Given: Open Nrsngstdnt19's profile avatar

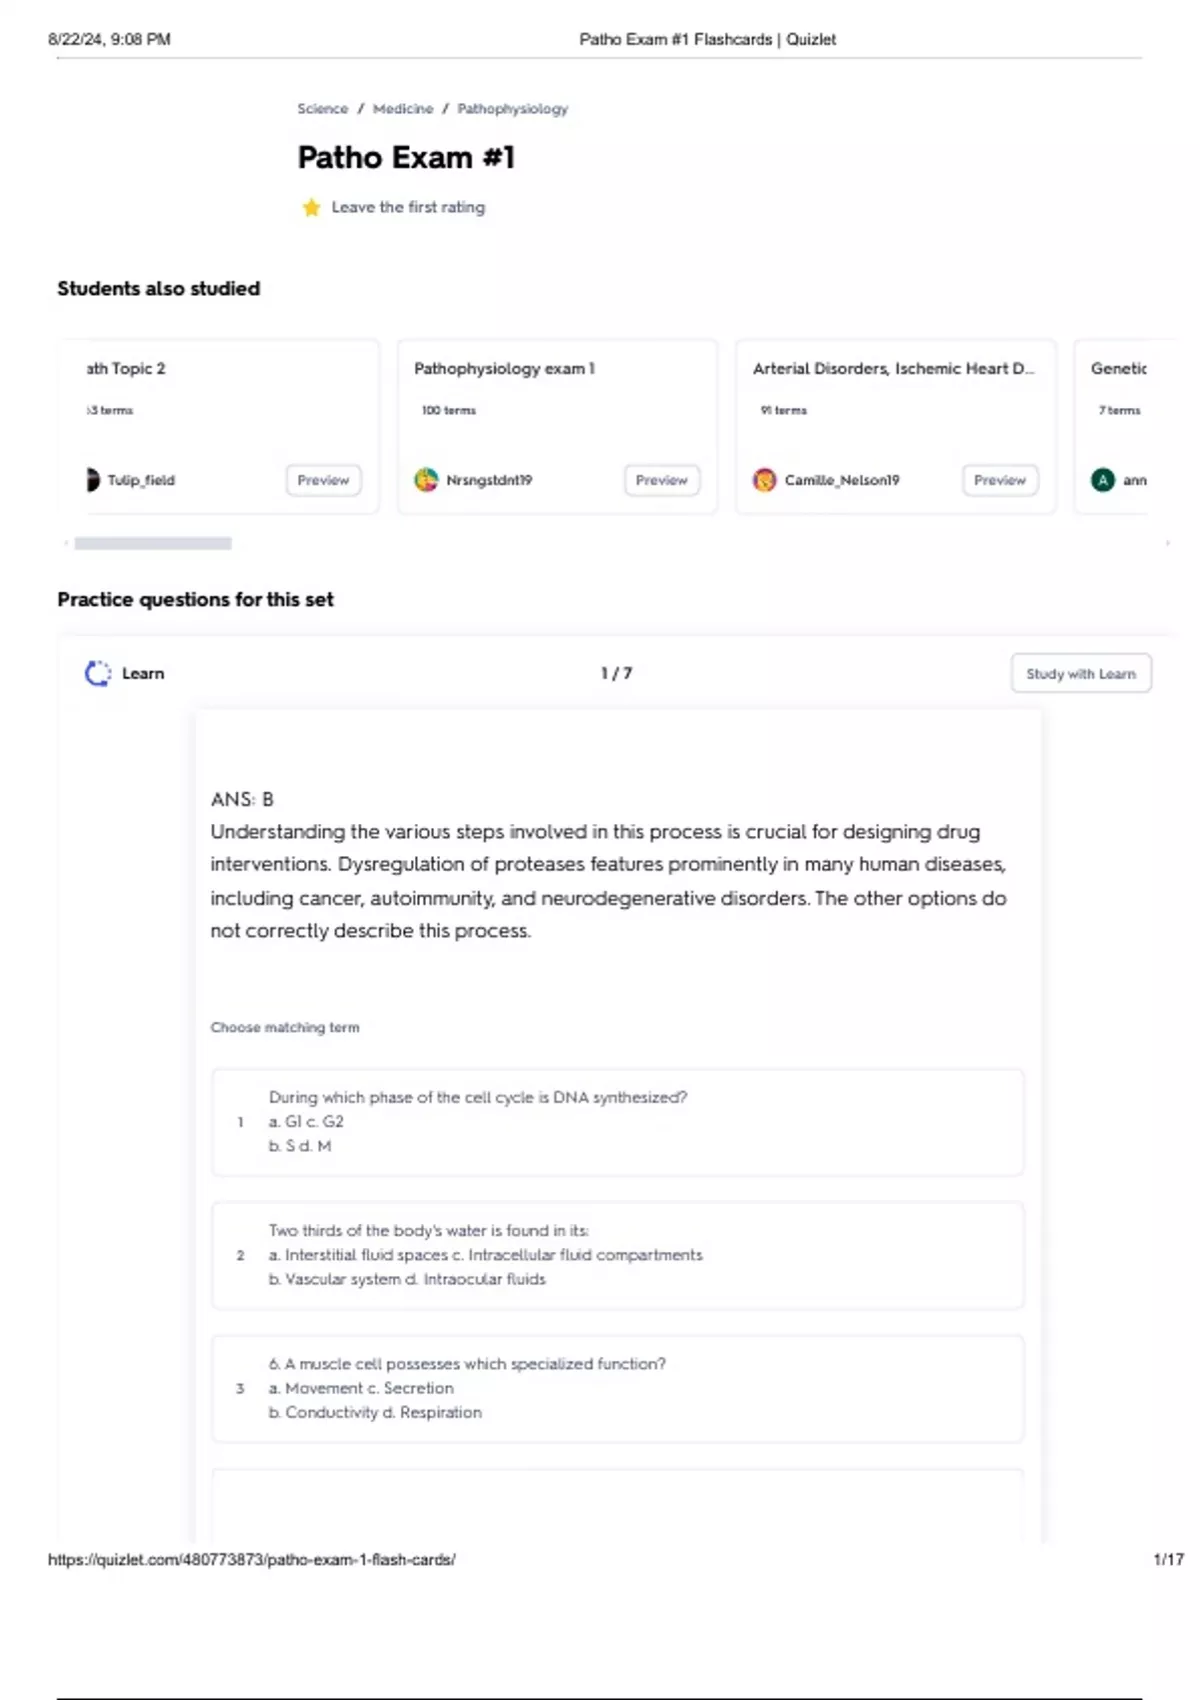Looking at the screenshot, I should (426, 480).
